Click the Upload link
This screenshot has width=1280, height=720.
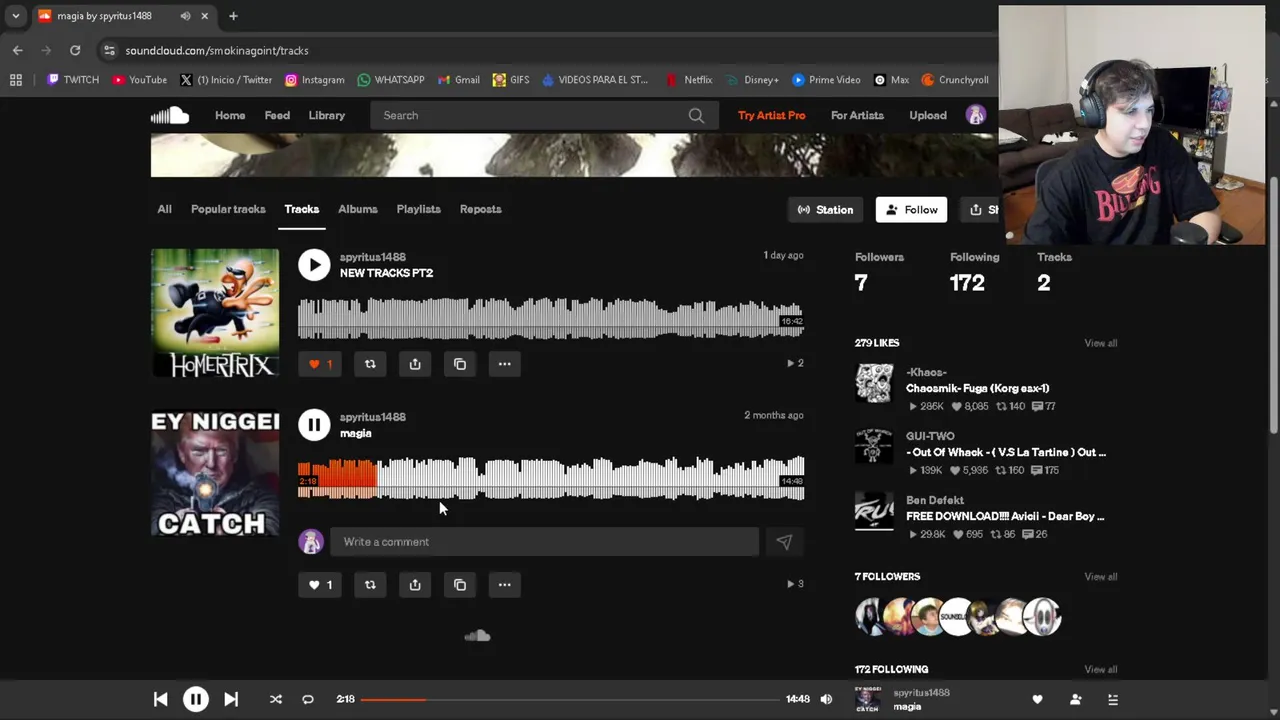click(927, 115)
